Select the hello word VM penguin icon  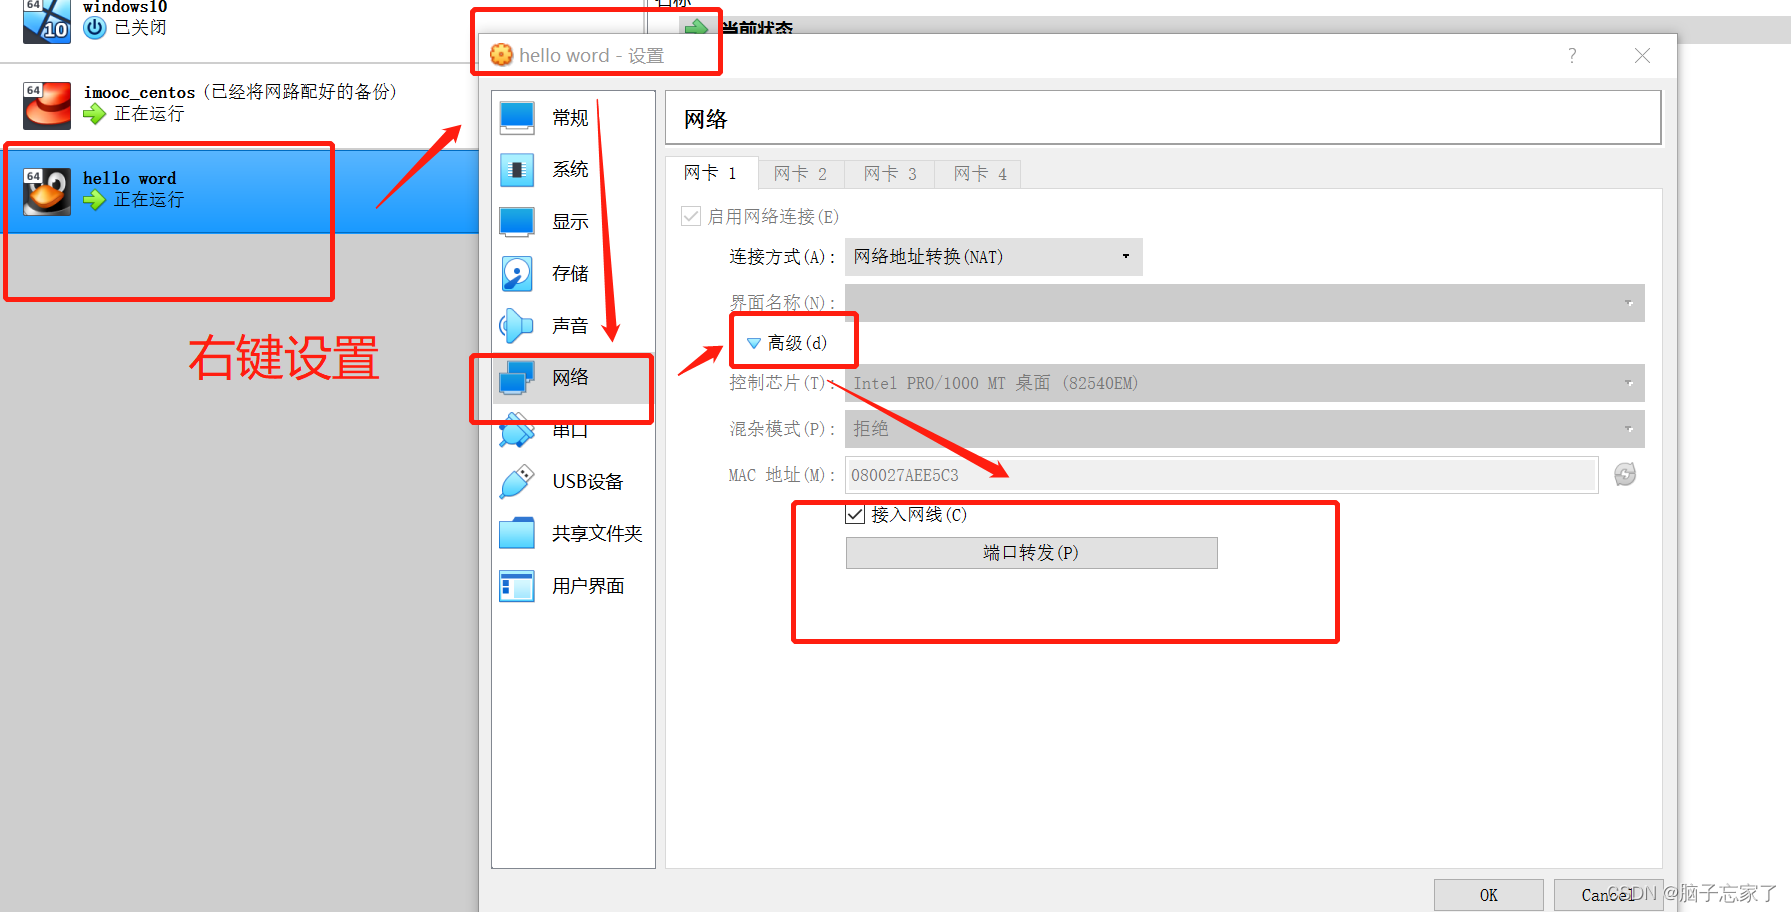point(47,191)
